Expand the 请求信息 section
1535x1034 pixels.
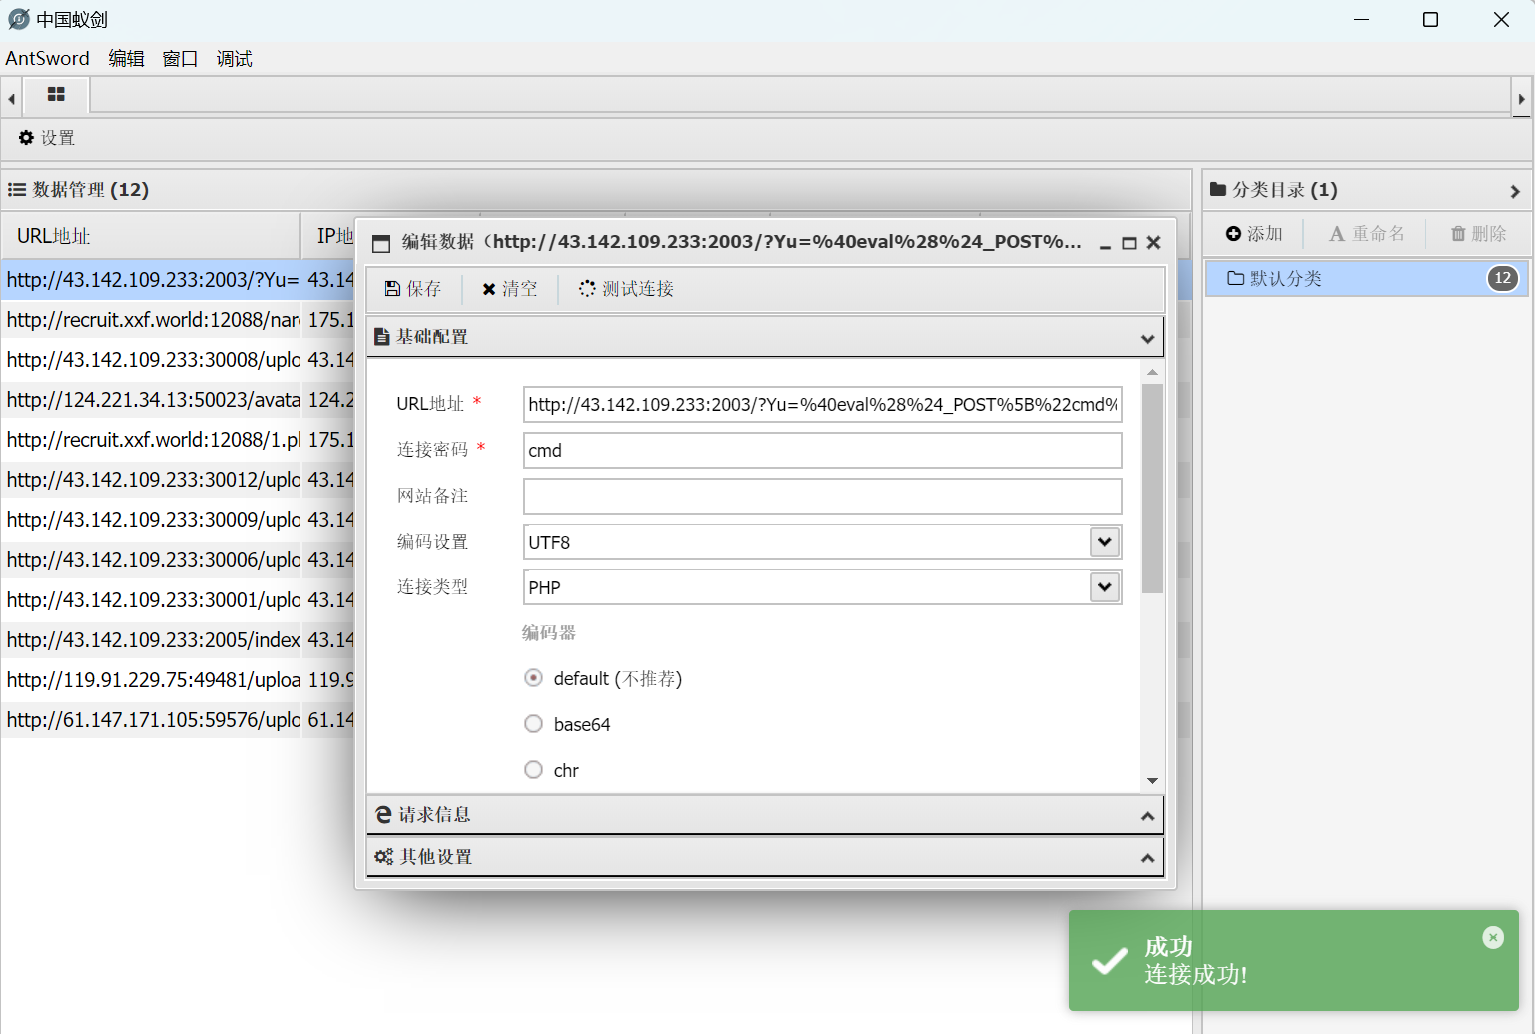tap(765, 815)
